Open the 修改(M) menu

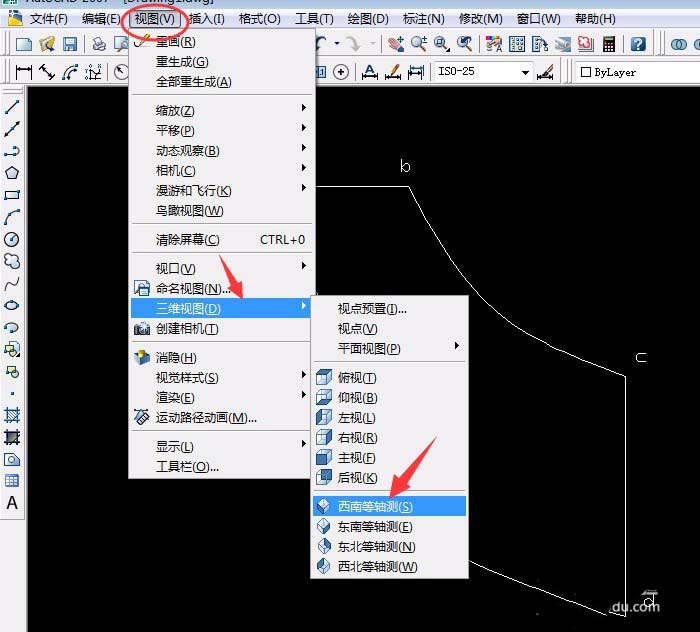click(x=480, y=19)
